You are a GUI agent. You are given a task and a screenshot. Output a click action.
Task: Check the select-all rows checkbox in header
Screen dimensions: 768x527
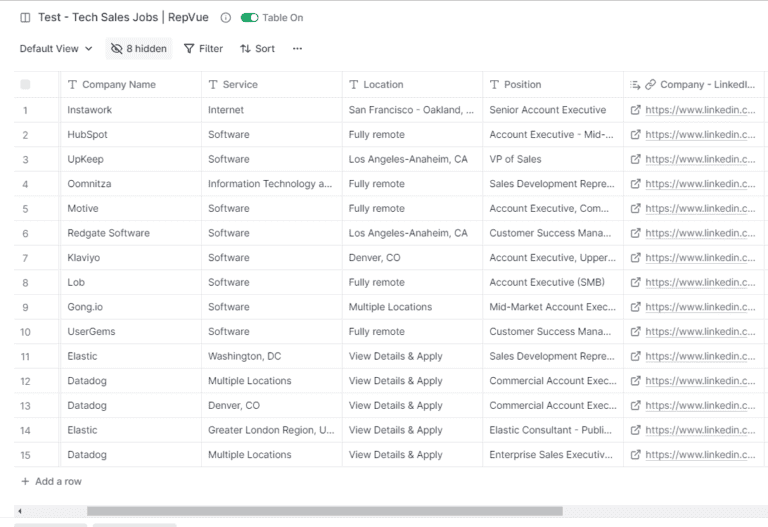(25, 85)
